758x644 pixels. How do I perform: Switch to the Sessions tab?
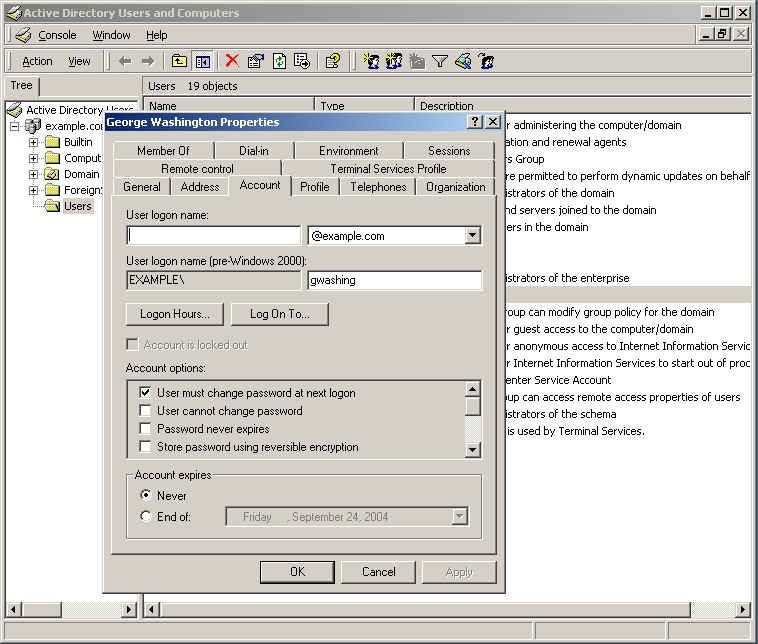click(449, 151)
